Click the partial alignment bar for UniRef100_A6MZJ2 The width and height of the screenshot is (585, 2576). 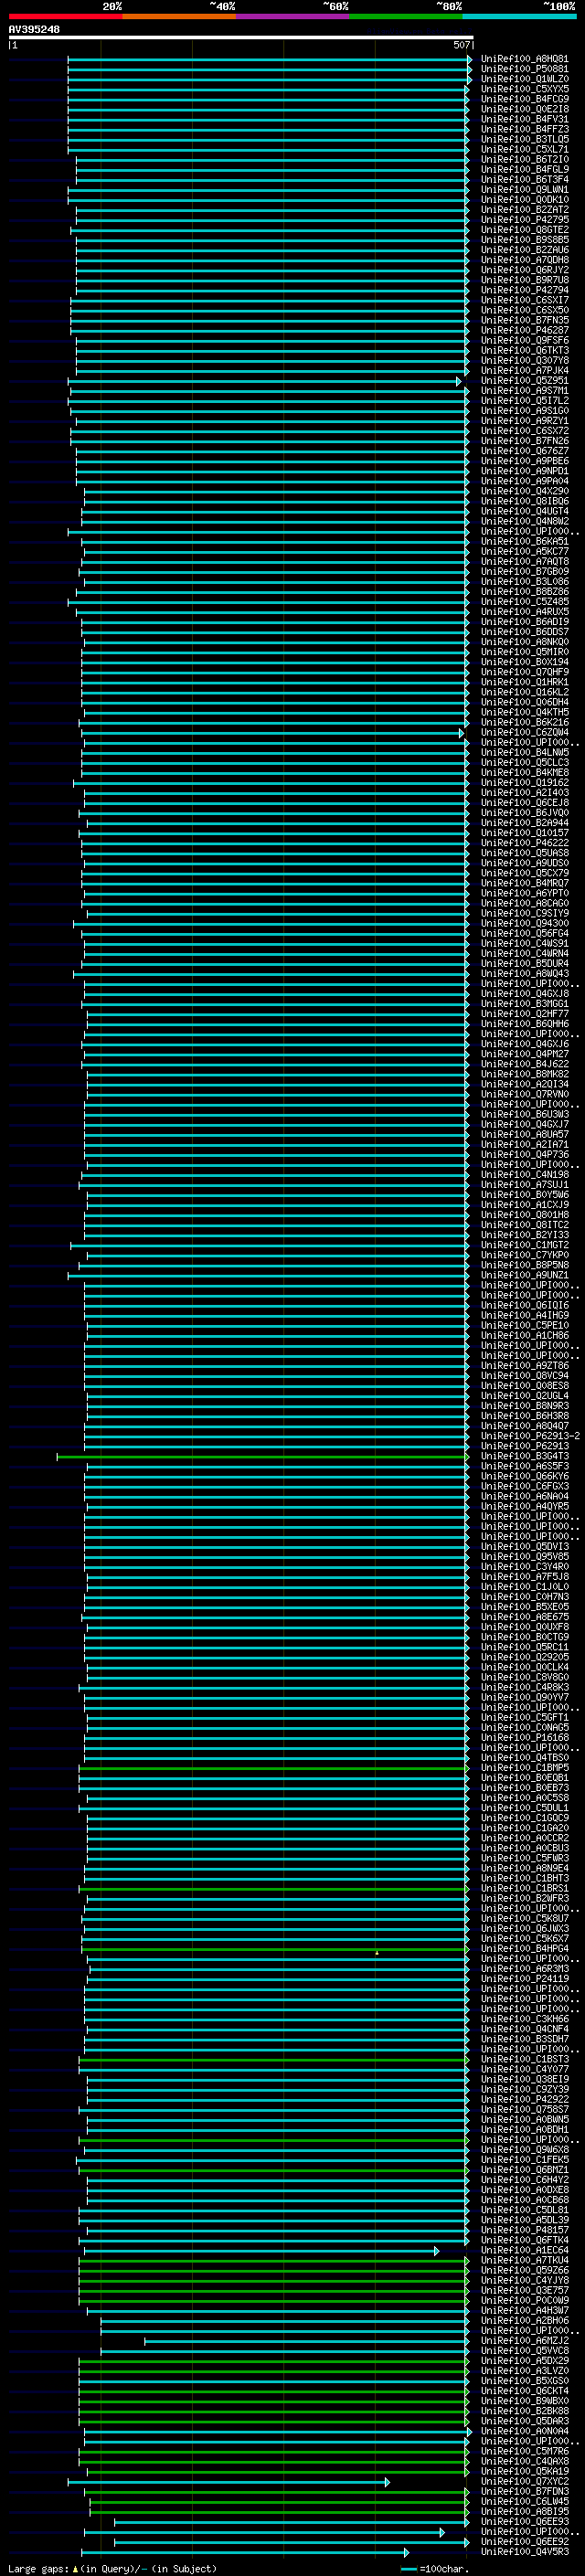[x=306, y=2341]
